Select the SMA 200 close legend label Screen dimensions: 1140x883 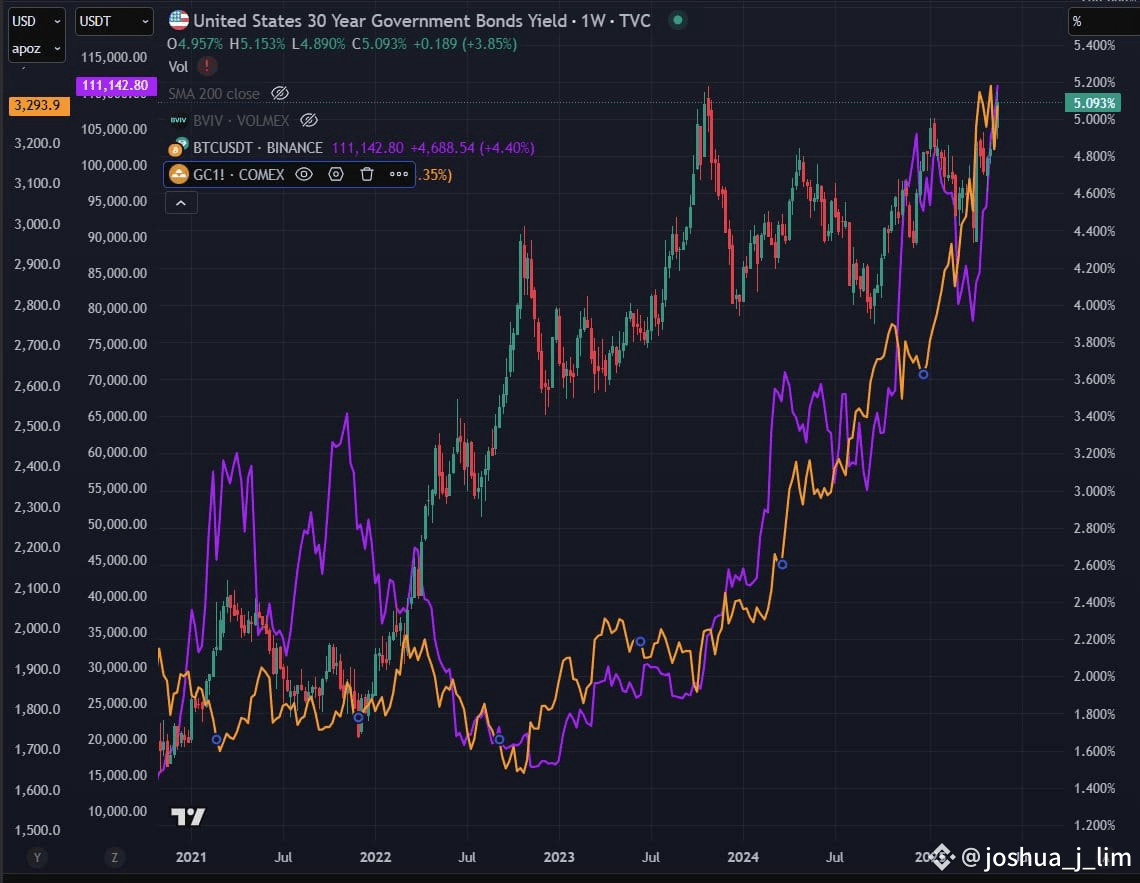tap(214, 94)
